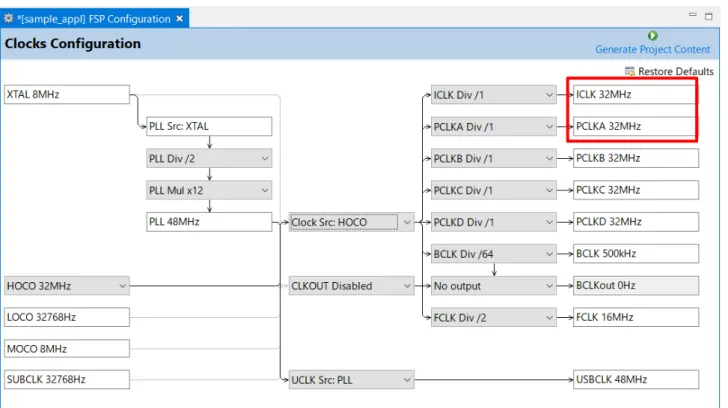The height and width of the screenshot is (408, 728).
Task: Expand the PLL Div /2 dropdown
Action: click(x=209, y=158)
